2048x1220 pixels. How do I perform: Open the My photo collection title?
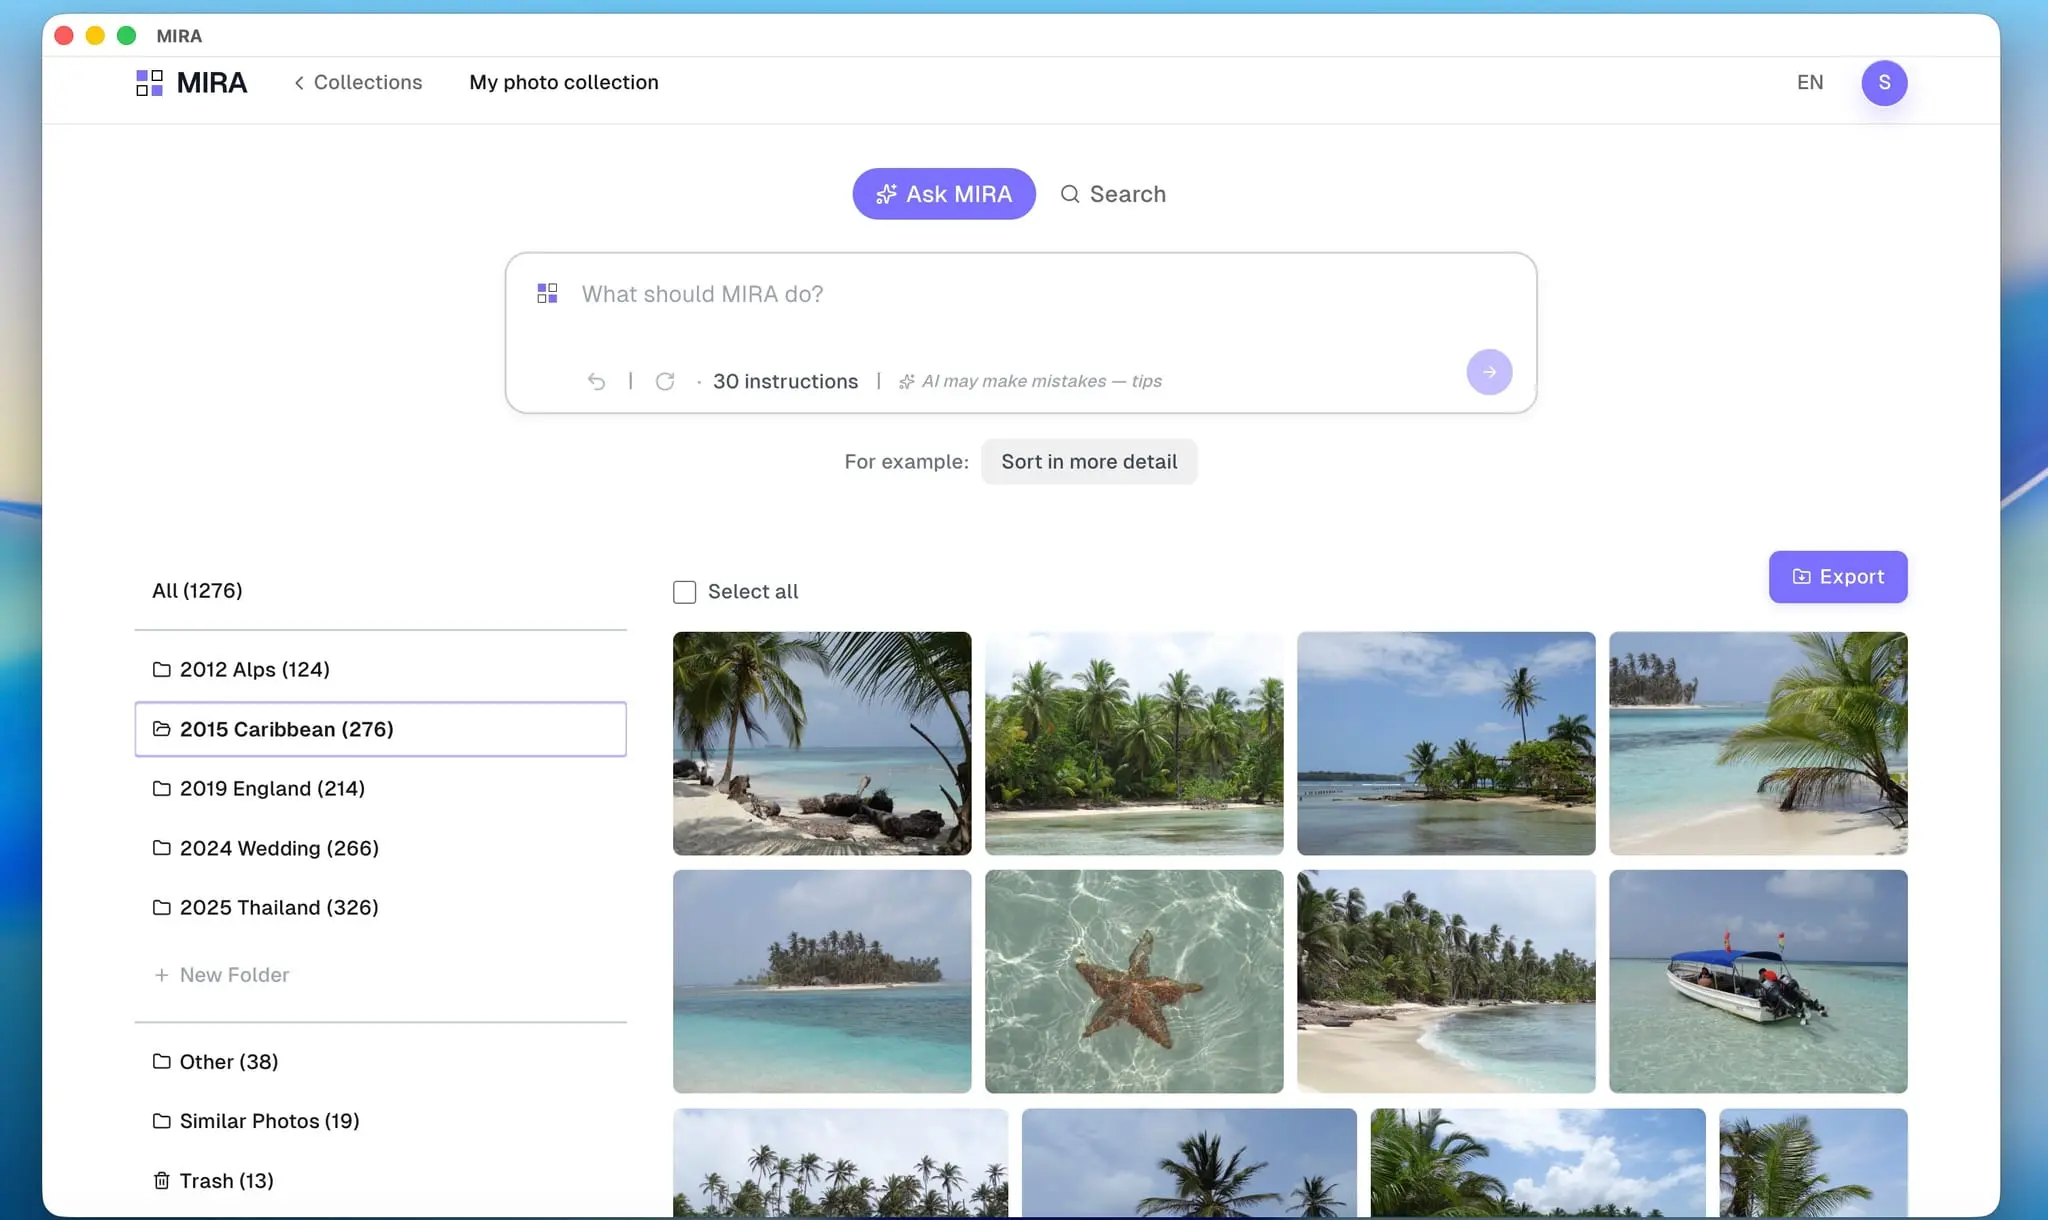tap(564, 82)
